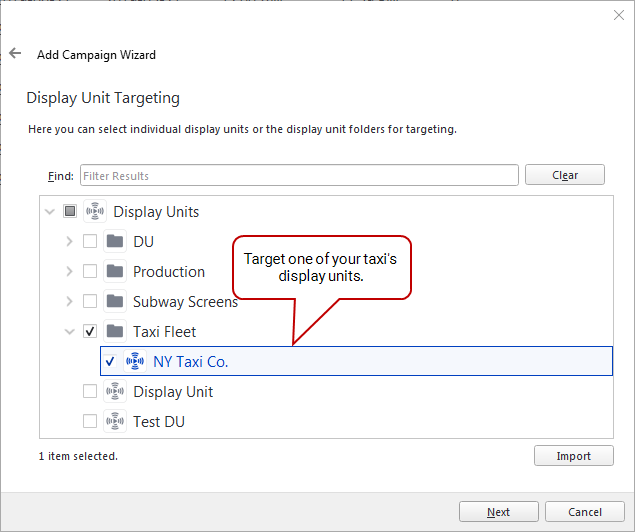The height and width of the screenshot is (532, 635).
Task: Expand the DU folder node
Action: tap(69, 241)
